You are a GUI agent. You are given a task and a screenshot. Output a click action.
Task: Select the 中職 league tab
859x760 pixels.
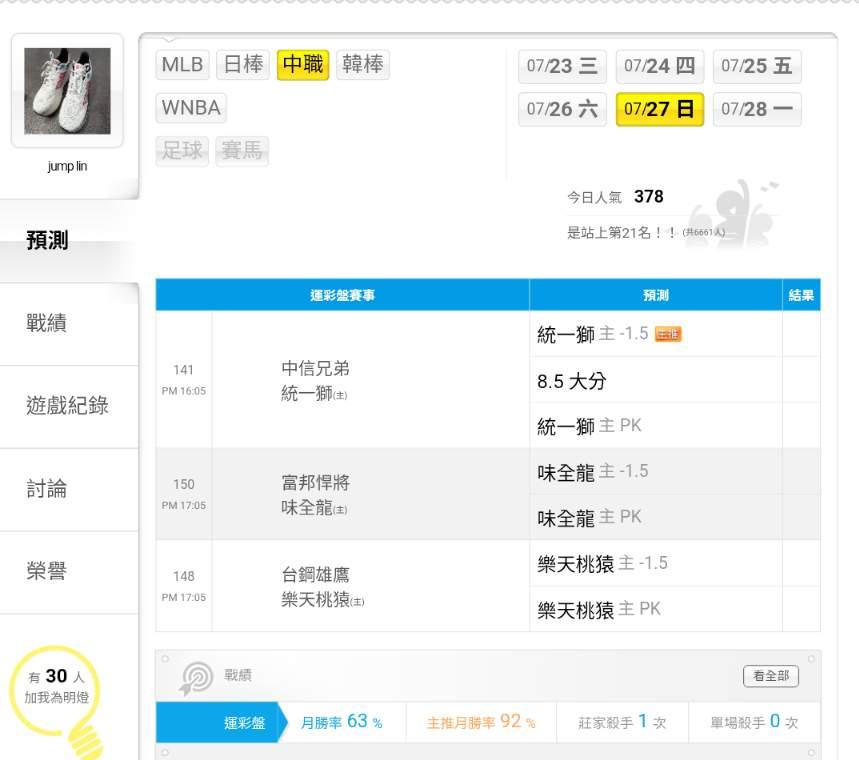tap(303, 65)
